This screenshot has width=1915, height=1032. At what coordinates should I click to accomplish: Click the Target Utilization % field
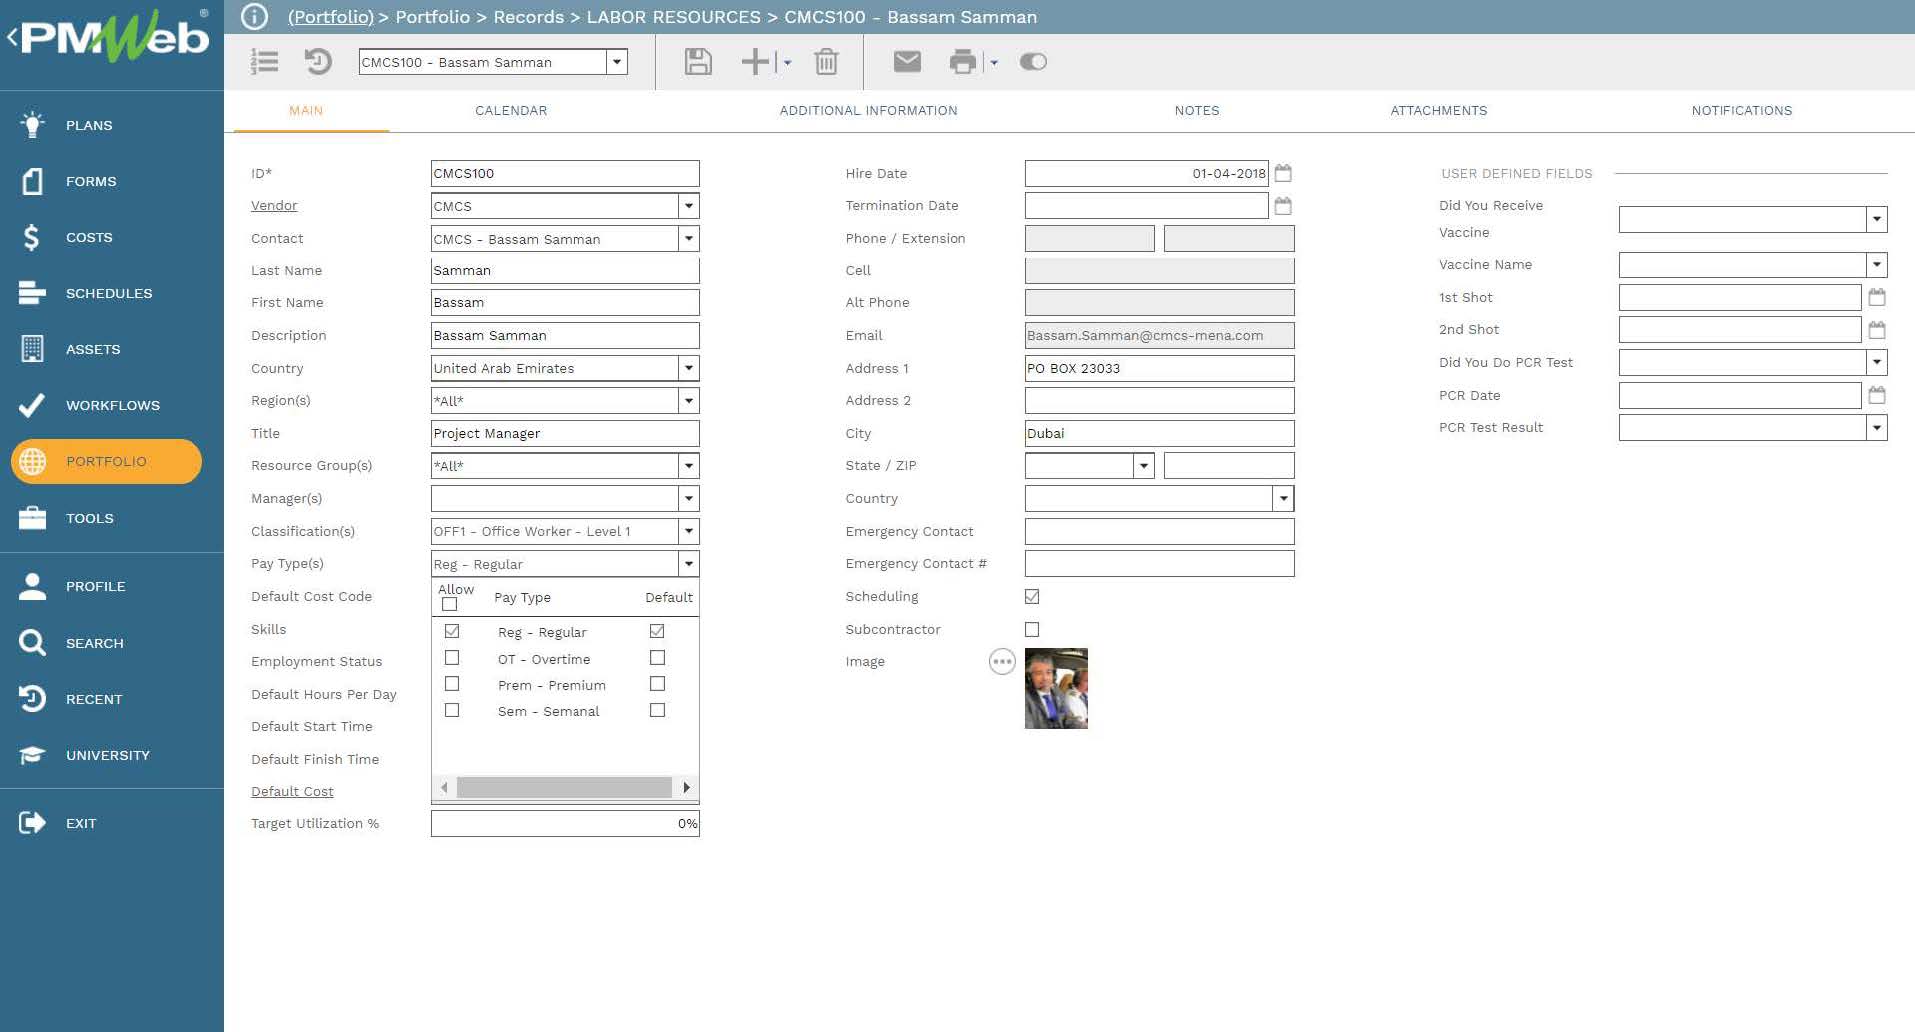[x=565, y=824]
